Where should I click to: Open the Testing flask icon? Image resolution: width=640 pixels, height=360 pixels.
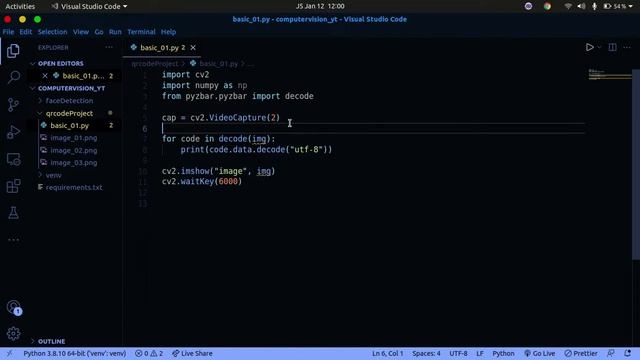pyautogui.click(x=13, y=213)
